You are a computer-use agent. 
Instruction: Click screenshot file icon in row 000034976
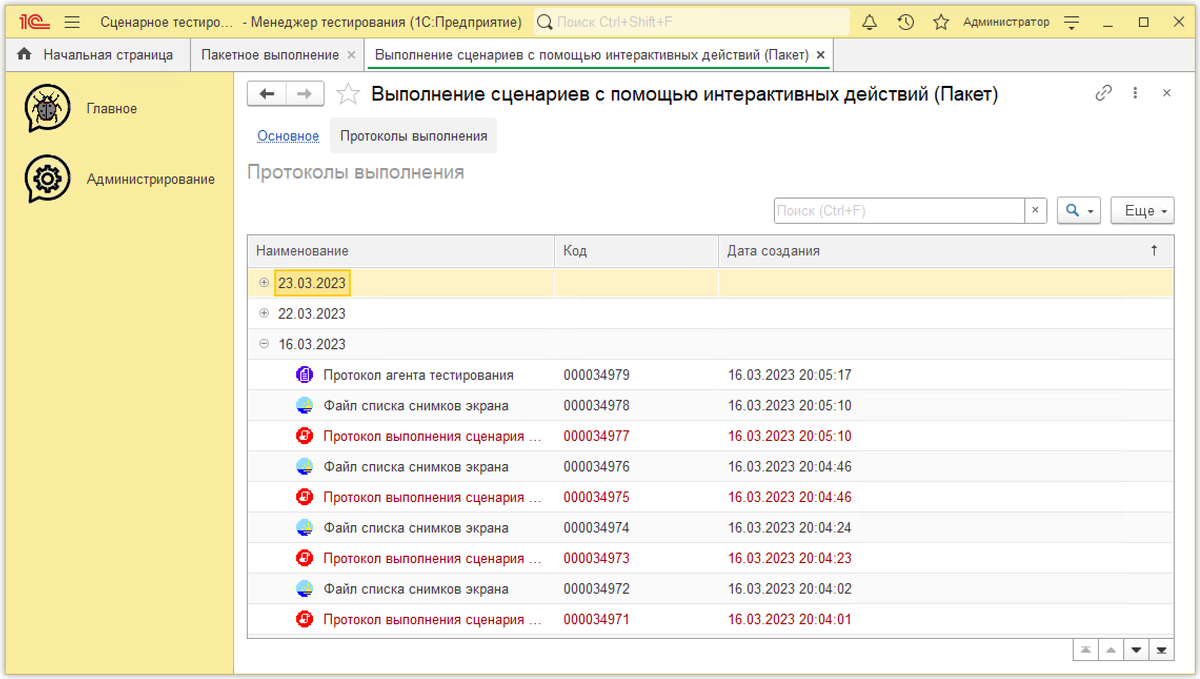[x=305, y=467]
